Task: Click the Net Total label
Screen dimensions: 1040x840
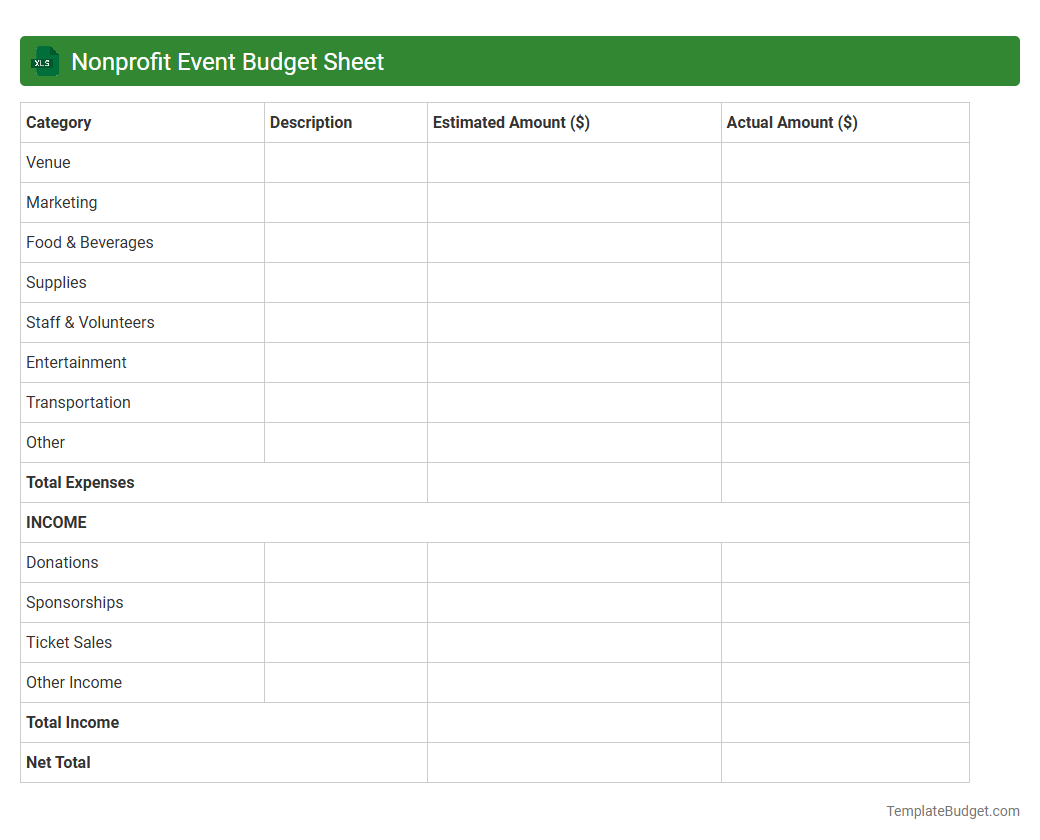Action: (58, 762)
